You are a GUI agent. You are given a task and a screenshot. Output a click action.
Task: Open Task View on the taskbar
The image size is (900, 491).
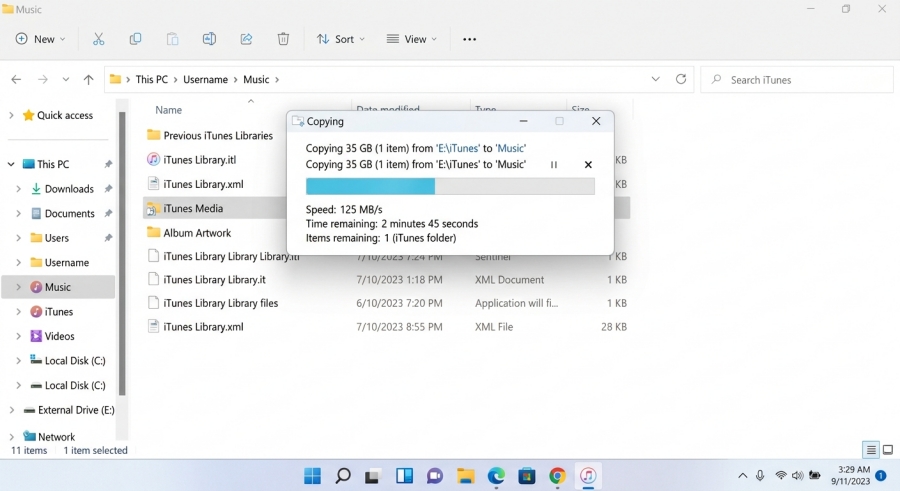tap(373, 475)
